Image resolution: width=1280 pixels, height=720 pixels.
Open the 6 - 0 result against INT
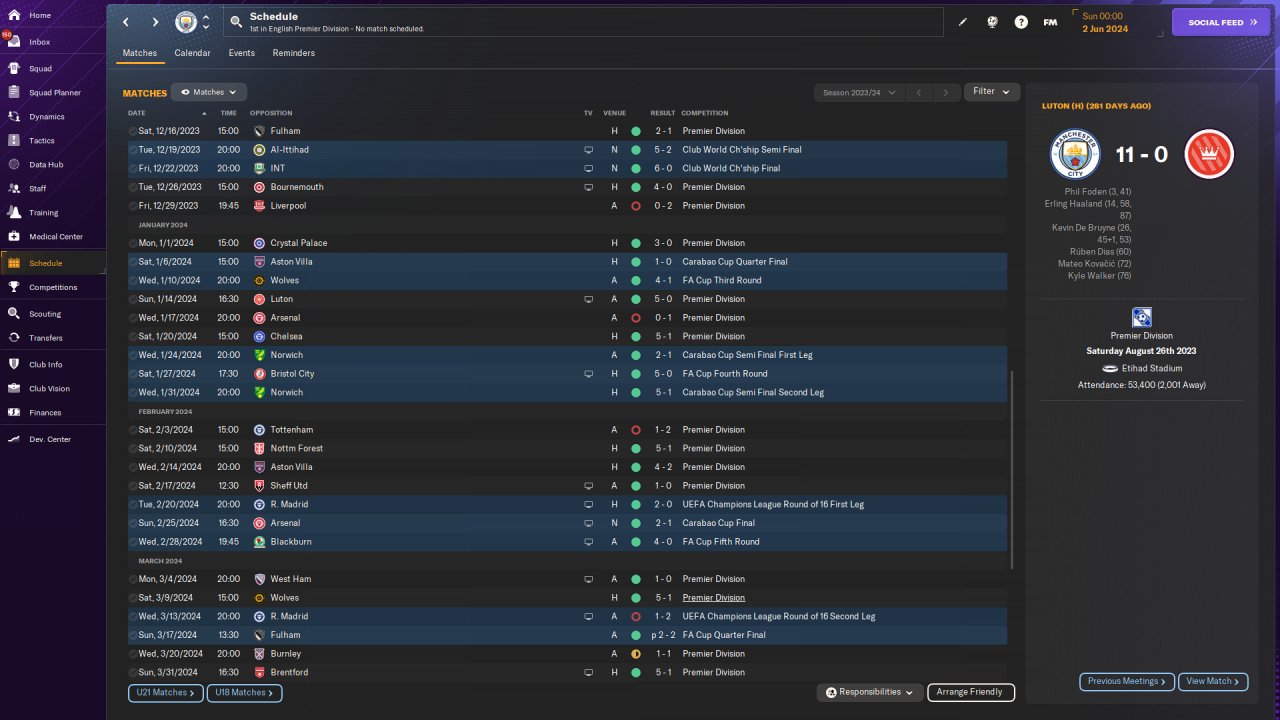point(663,168)
